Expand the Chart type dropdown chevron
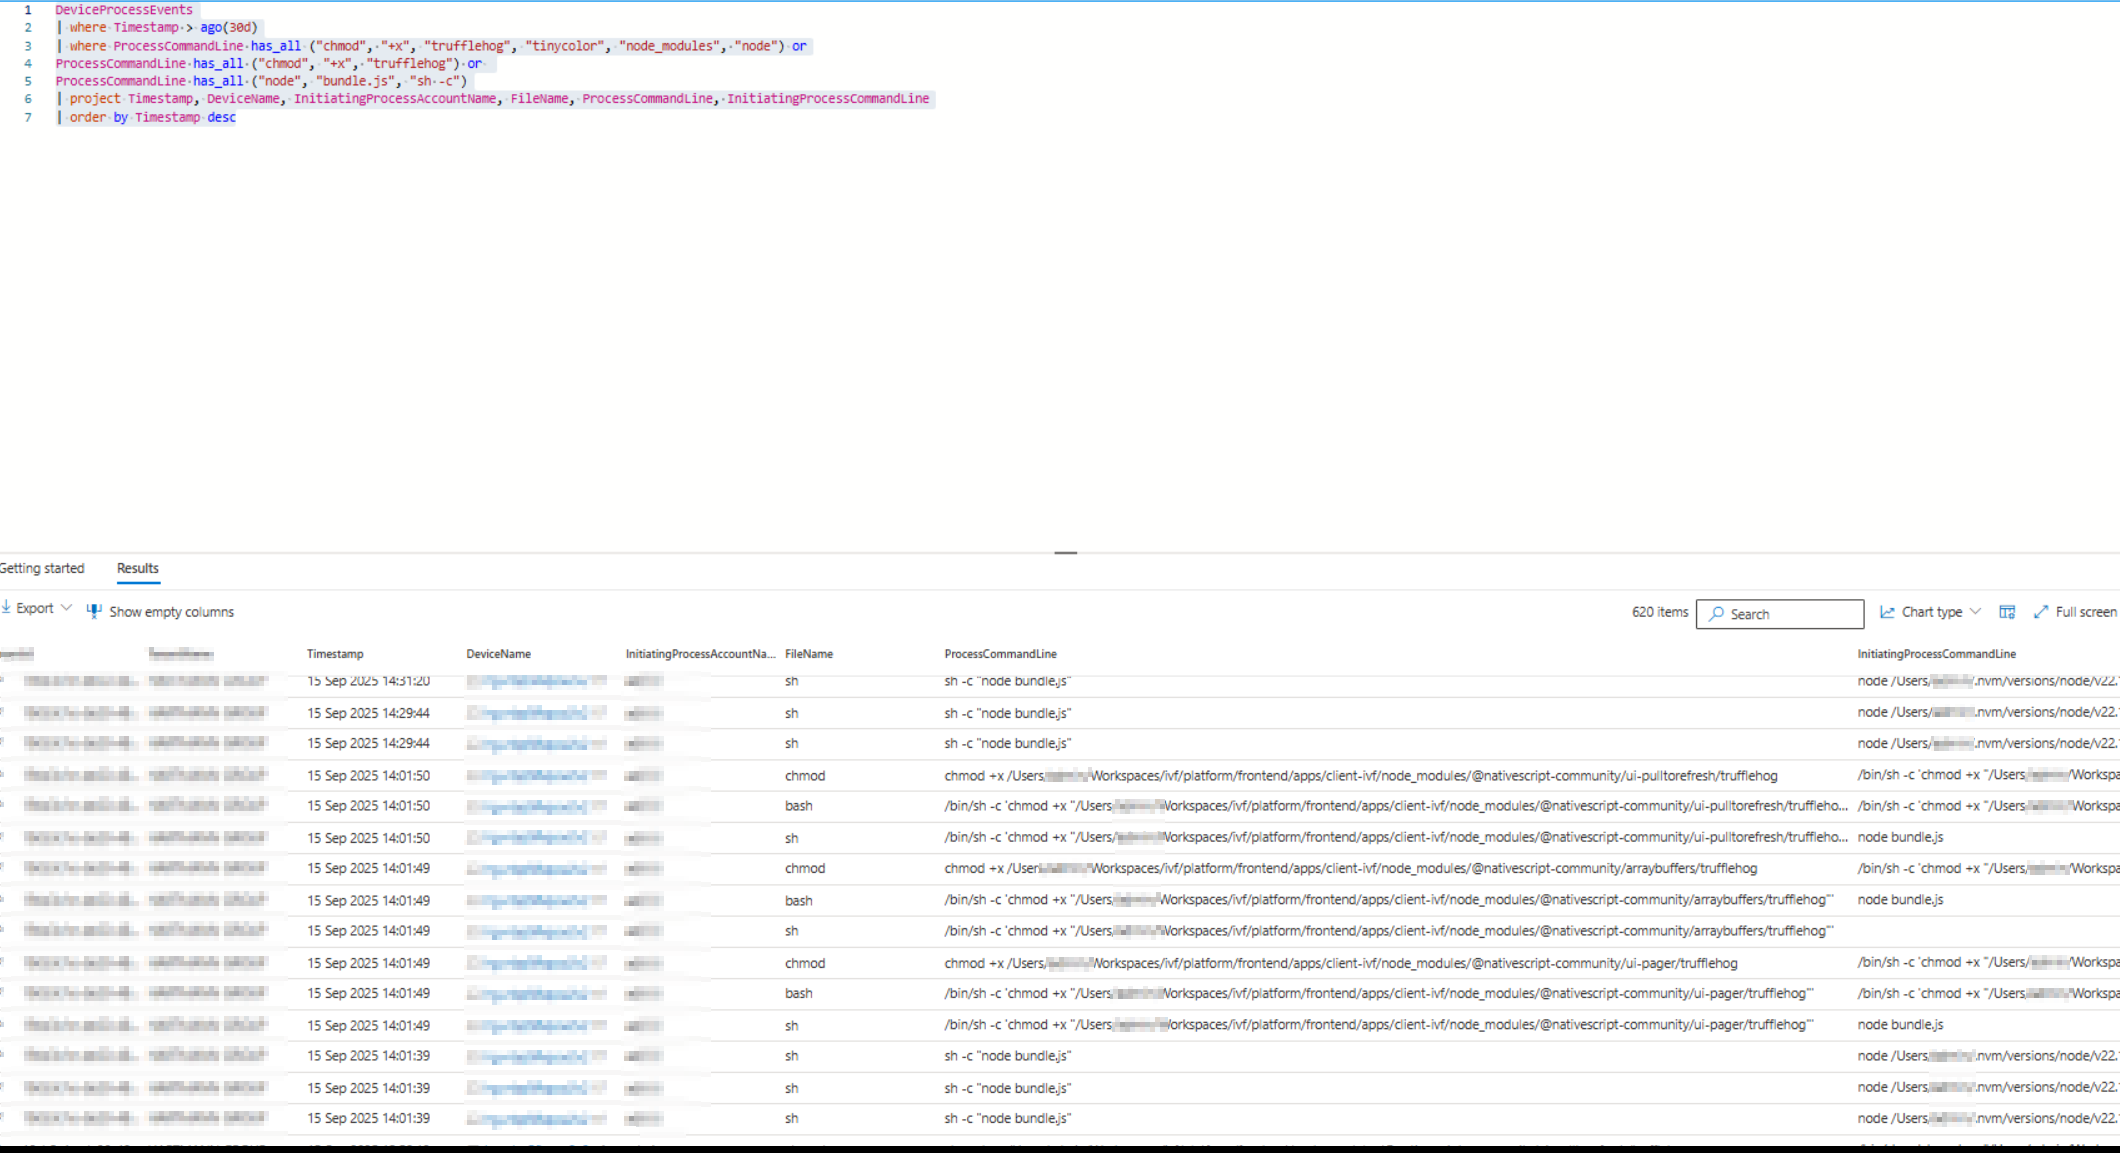This screenshot has height=1153, width=2120. click(1975, 612)
